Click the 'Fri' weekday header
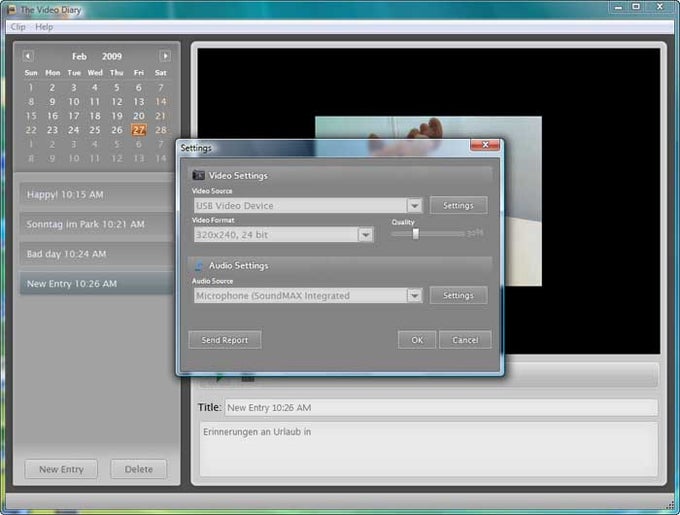Image resolution: width=680 pixels, height=515 pixels. point(139,72)
